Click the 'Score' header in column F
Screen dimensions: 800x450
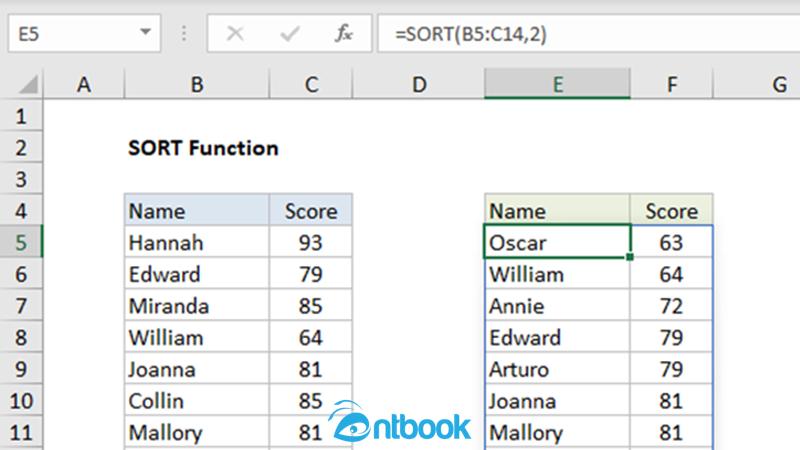tap(671, 211)
